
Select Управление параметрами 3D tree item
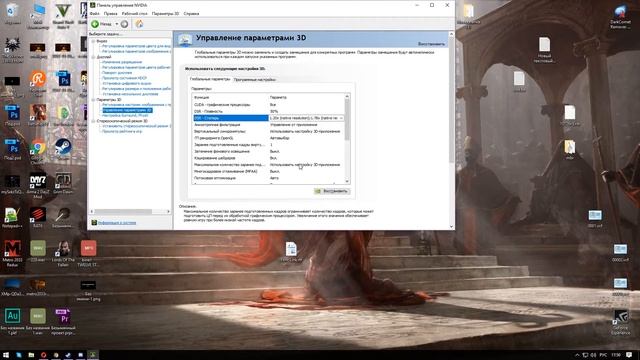click(x=127, y=110)
